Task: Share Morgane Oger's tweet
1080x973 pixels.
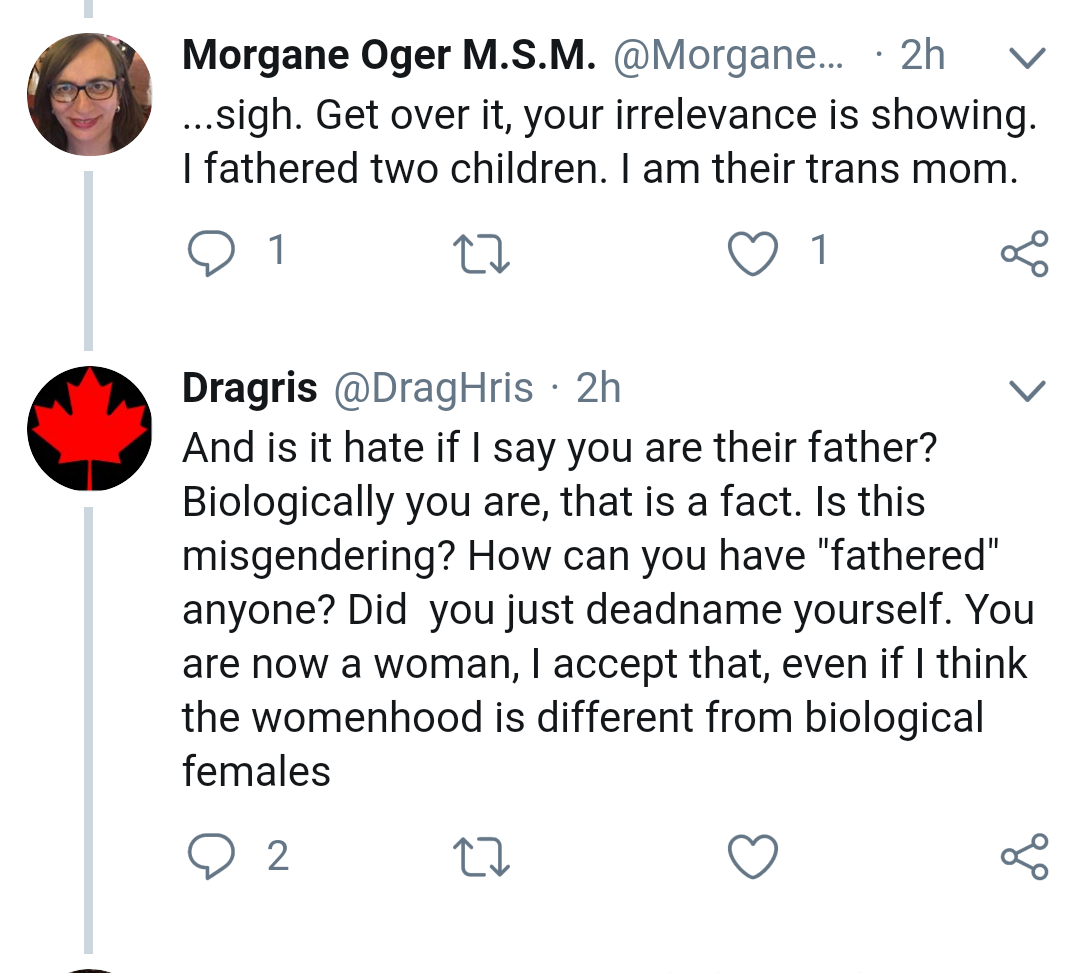Action: tap(1025, 253)
